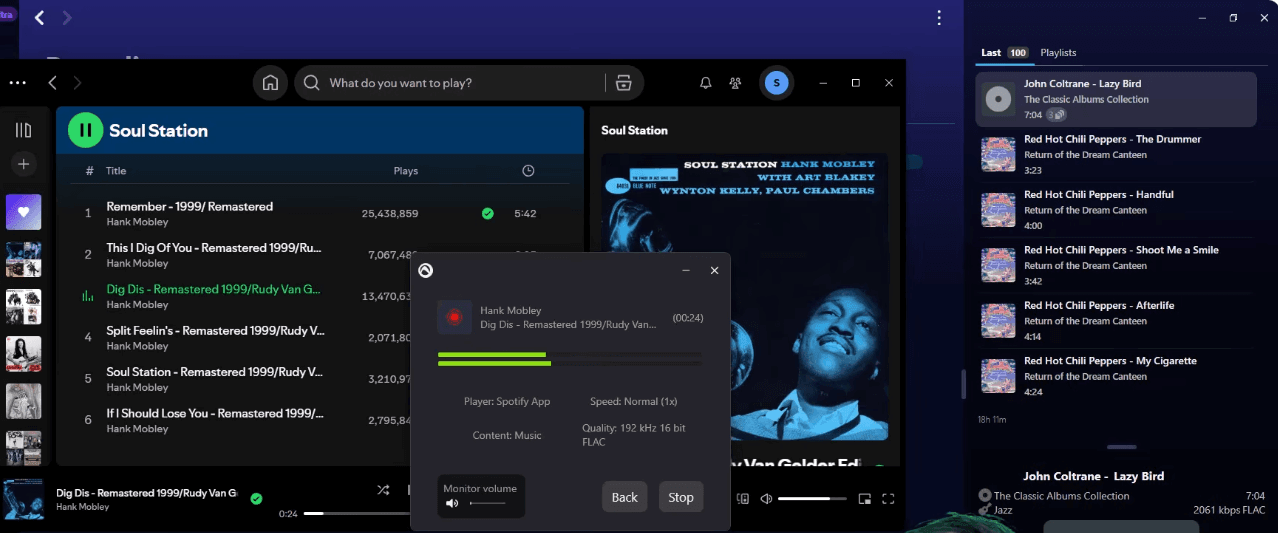Viewport: 1278px width, 533px height.
Task: Click album art beside The Drummer
Action: (x=998, y=155)
